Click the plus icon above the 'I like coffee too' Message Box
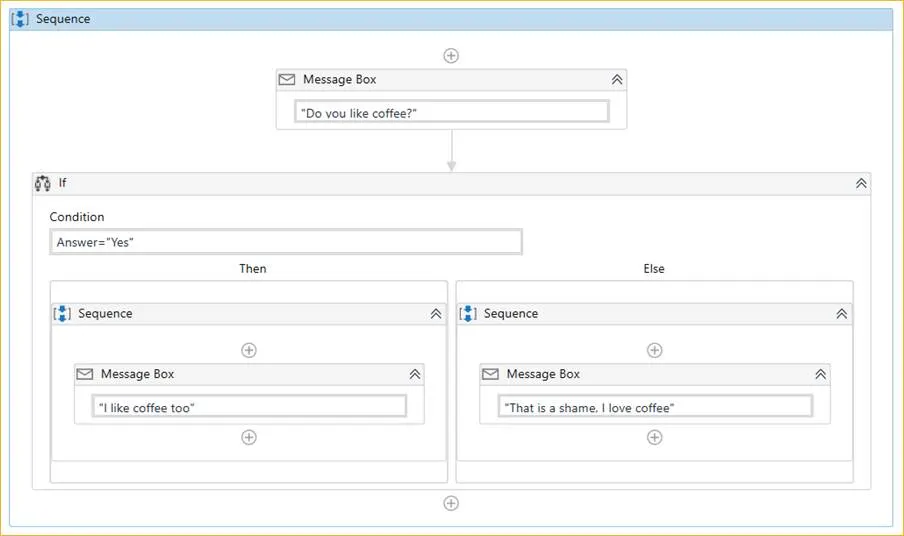 click(248, 350)
